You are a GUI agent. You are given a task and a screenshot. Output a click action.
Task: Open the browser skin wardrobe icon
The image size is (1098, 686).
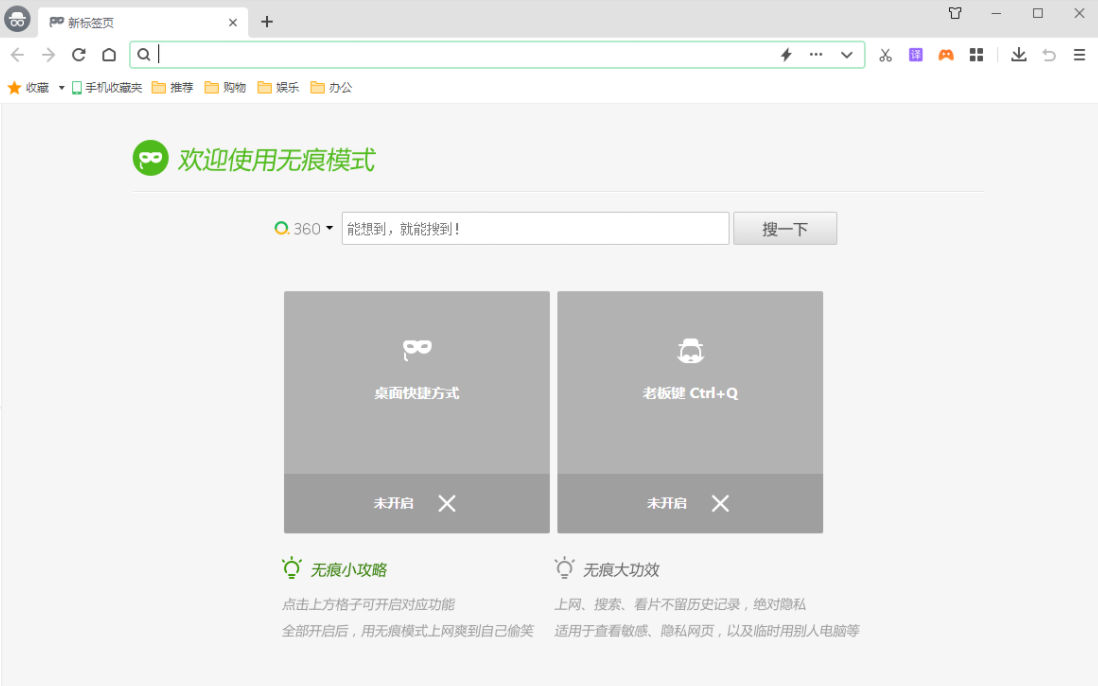[955, 13]
